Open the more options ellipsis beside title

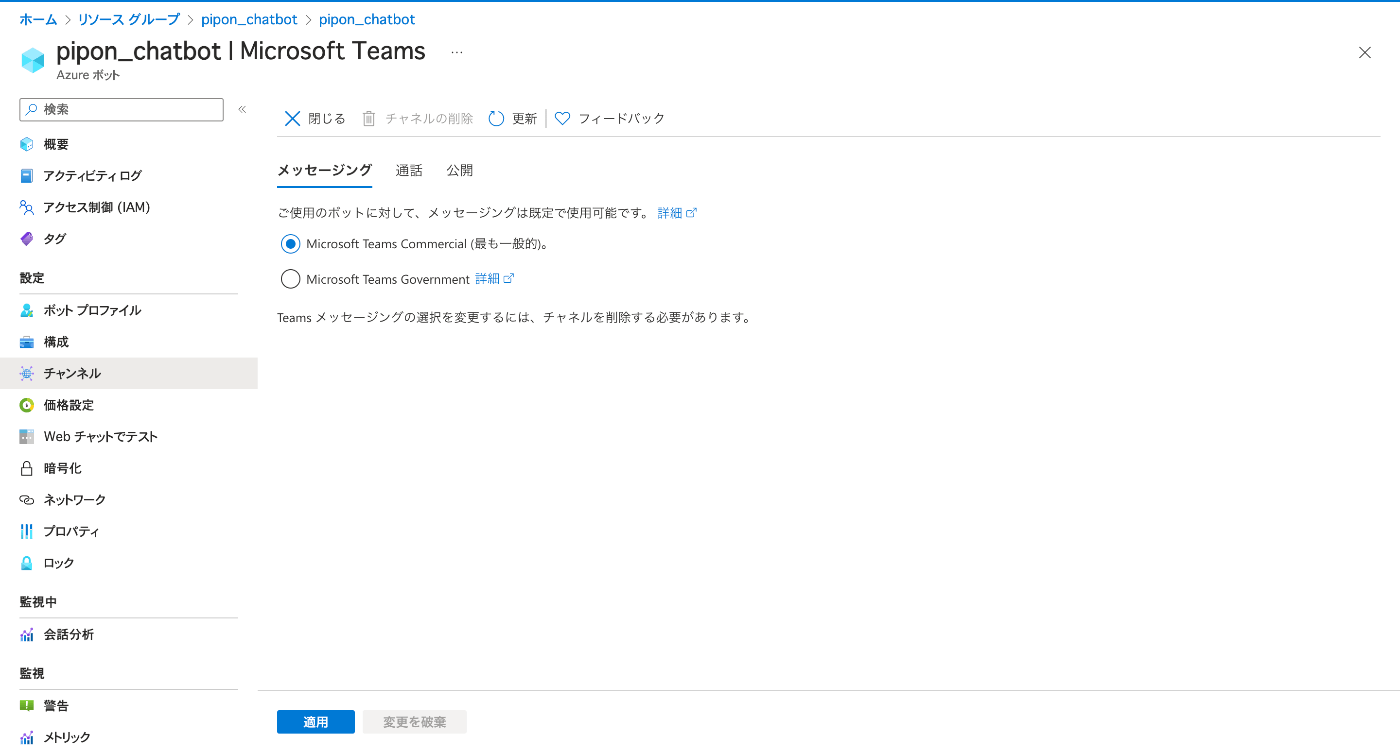pyautogui.click(x=457, y=52)
